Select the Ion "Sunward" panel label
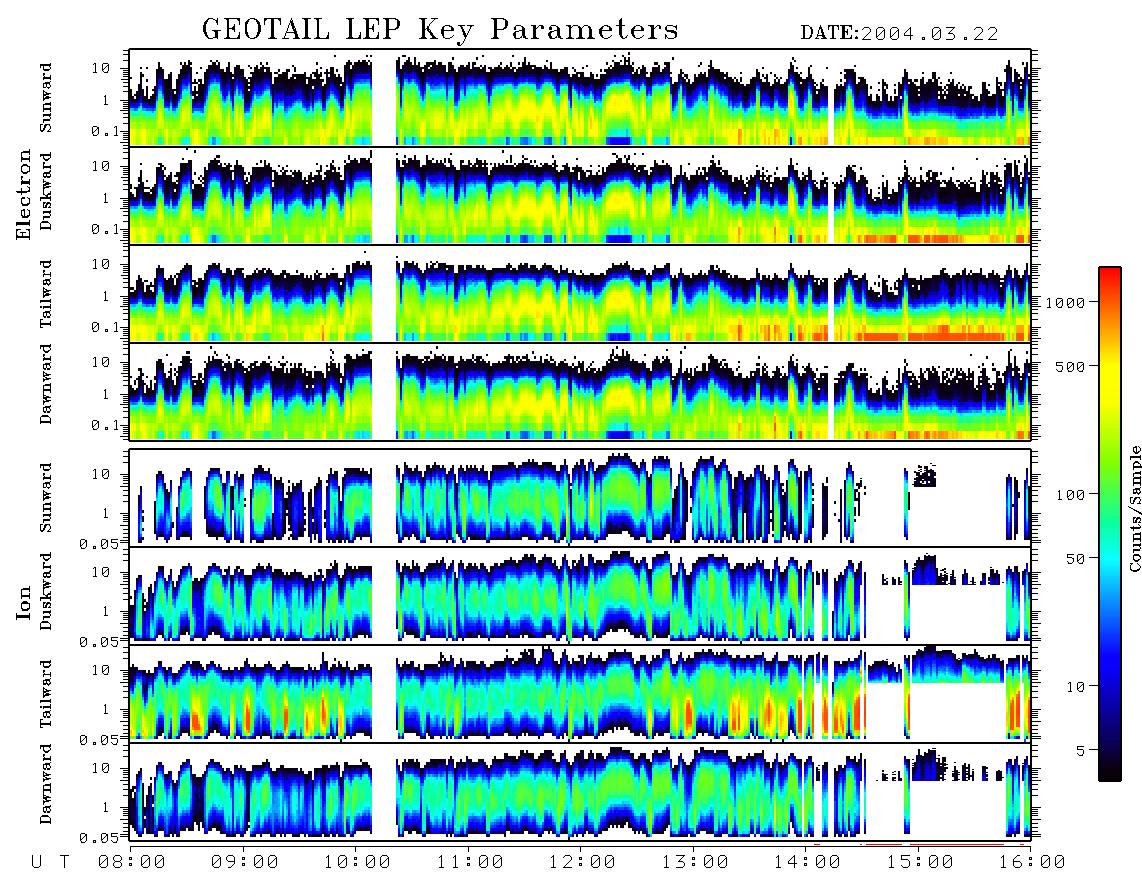Image resolution: width=1142 pixels, height=880 pixels. click(46, 498)
